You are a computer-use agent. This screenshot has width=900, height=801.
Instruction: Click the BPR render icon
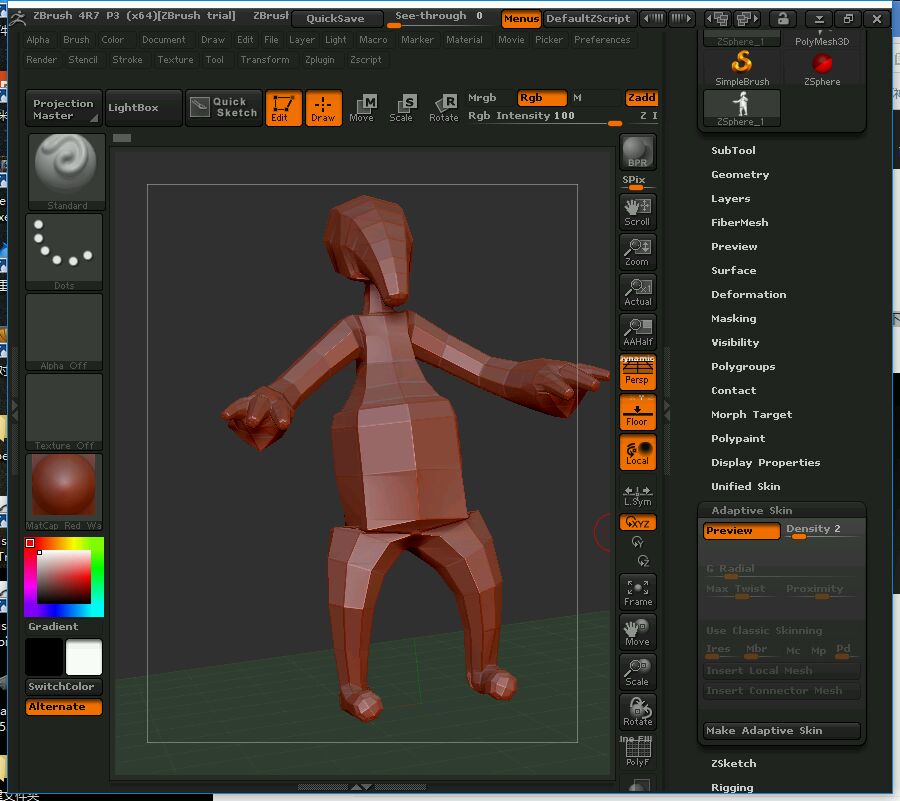coord(637,153)
